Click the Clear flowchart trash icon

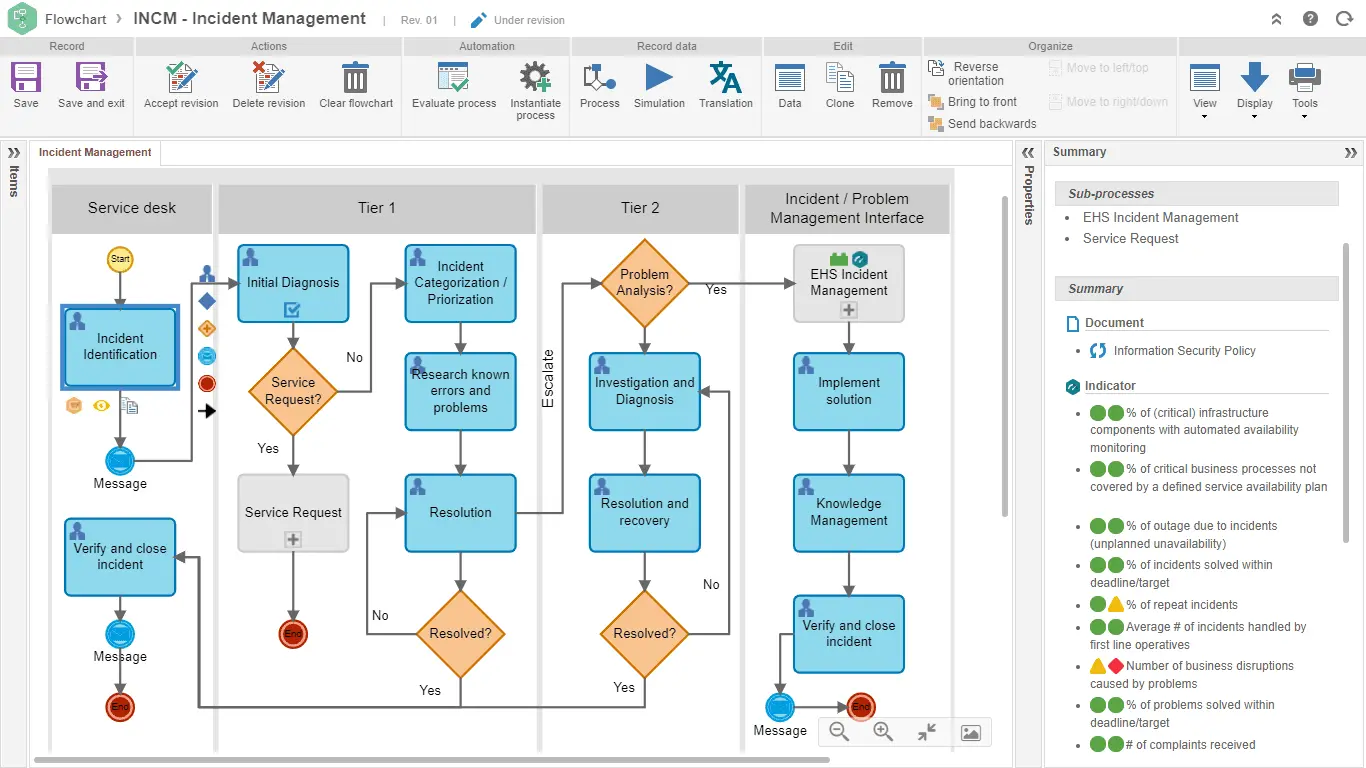(355, 78)
